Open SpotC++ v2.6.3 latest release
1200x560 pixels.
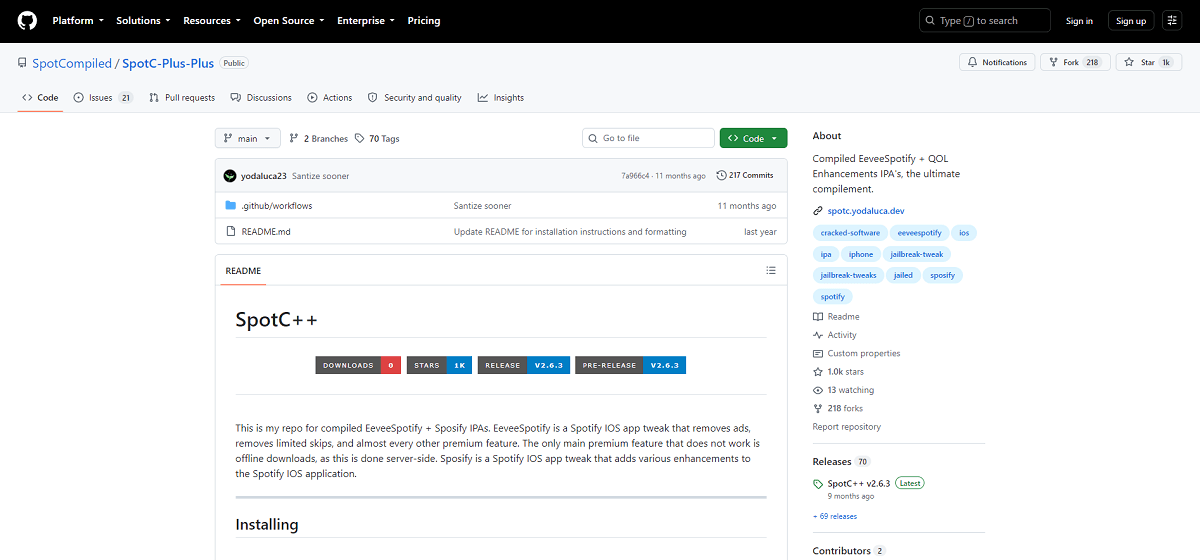tap(859, 483)
